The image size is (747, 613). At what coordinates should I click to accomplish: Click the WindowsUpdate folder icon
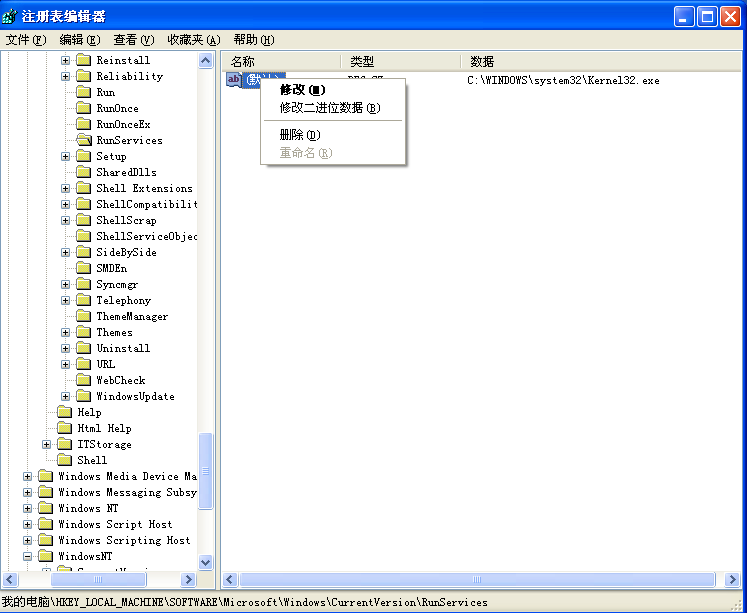83,396
